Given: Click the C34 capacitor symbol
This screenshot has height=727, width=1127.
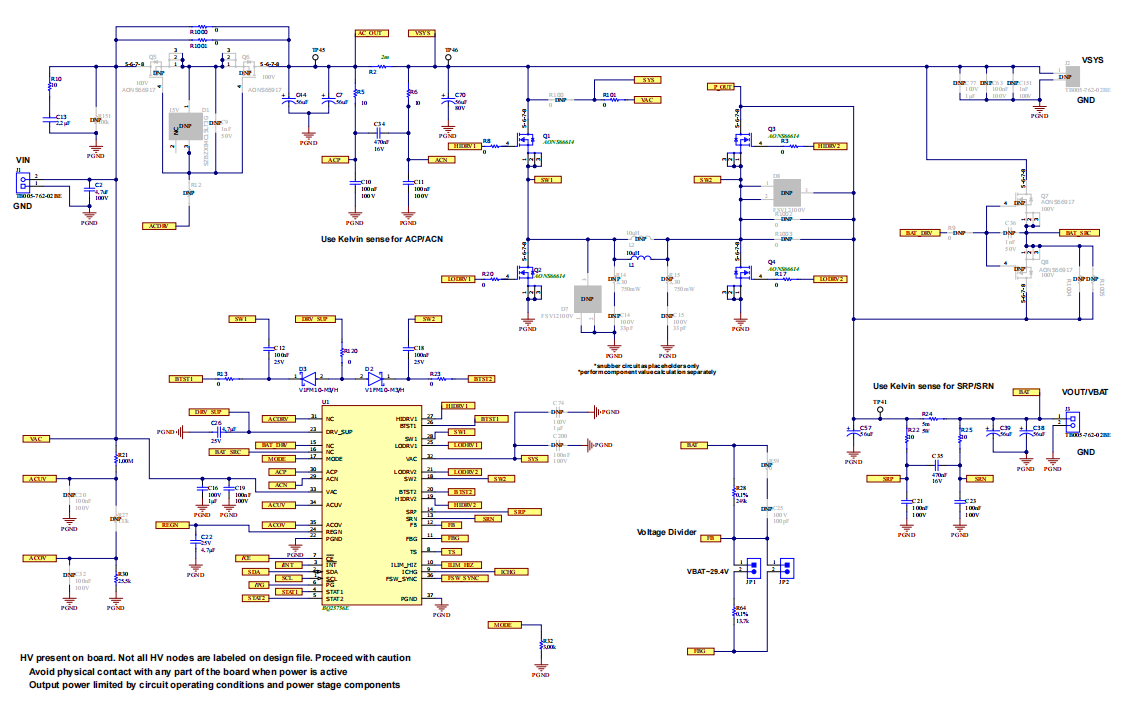Looking at the screenshot, I should pos(380,133).
